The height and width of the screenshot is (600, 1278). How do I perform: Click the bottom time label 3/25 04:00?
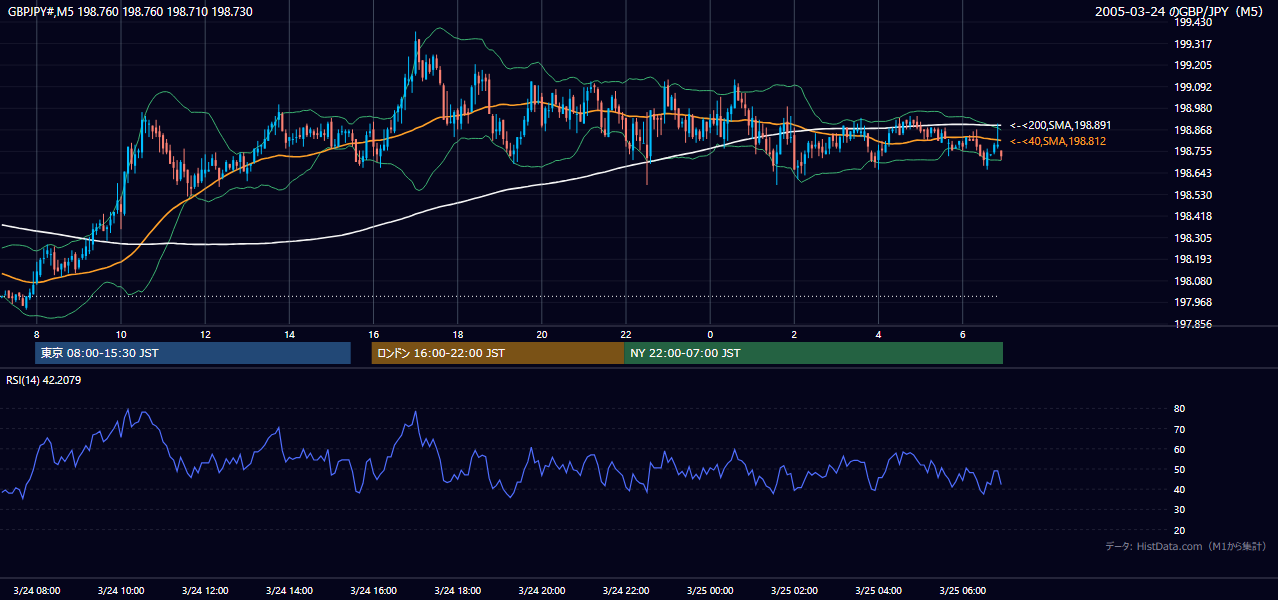tap(878, 590)
